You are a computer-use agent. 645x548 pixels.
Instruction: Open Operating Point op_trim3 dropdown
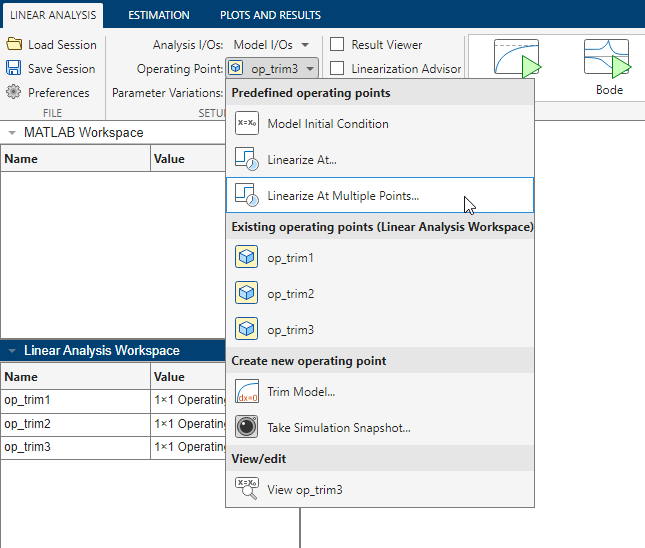272,68
